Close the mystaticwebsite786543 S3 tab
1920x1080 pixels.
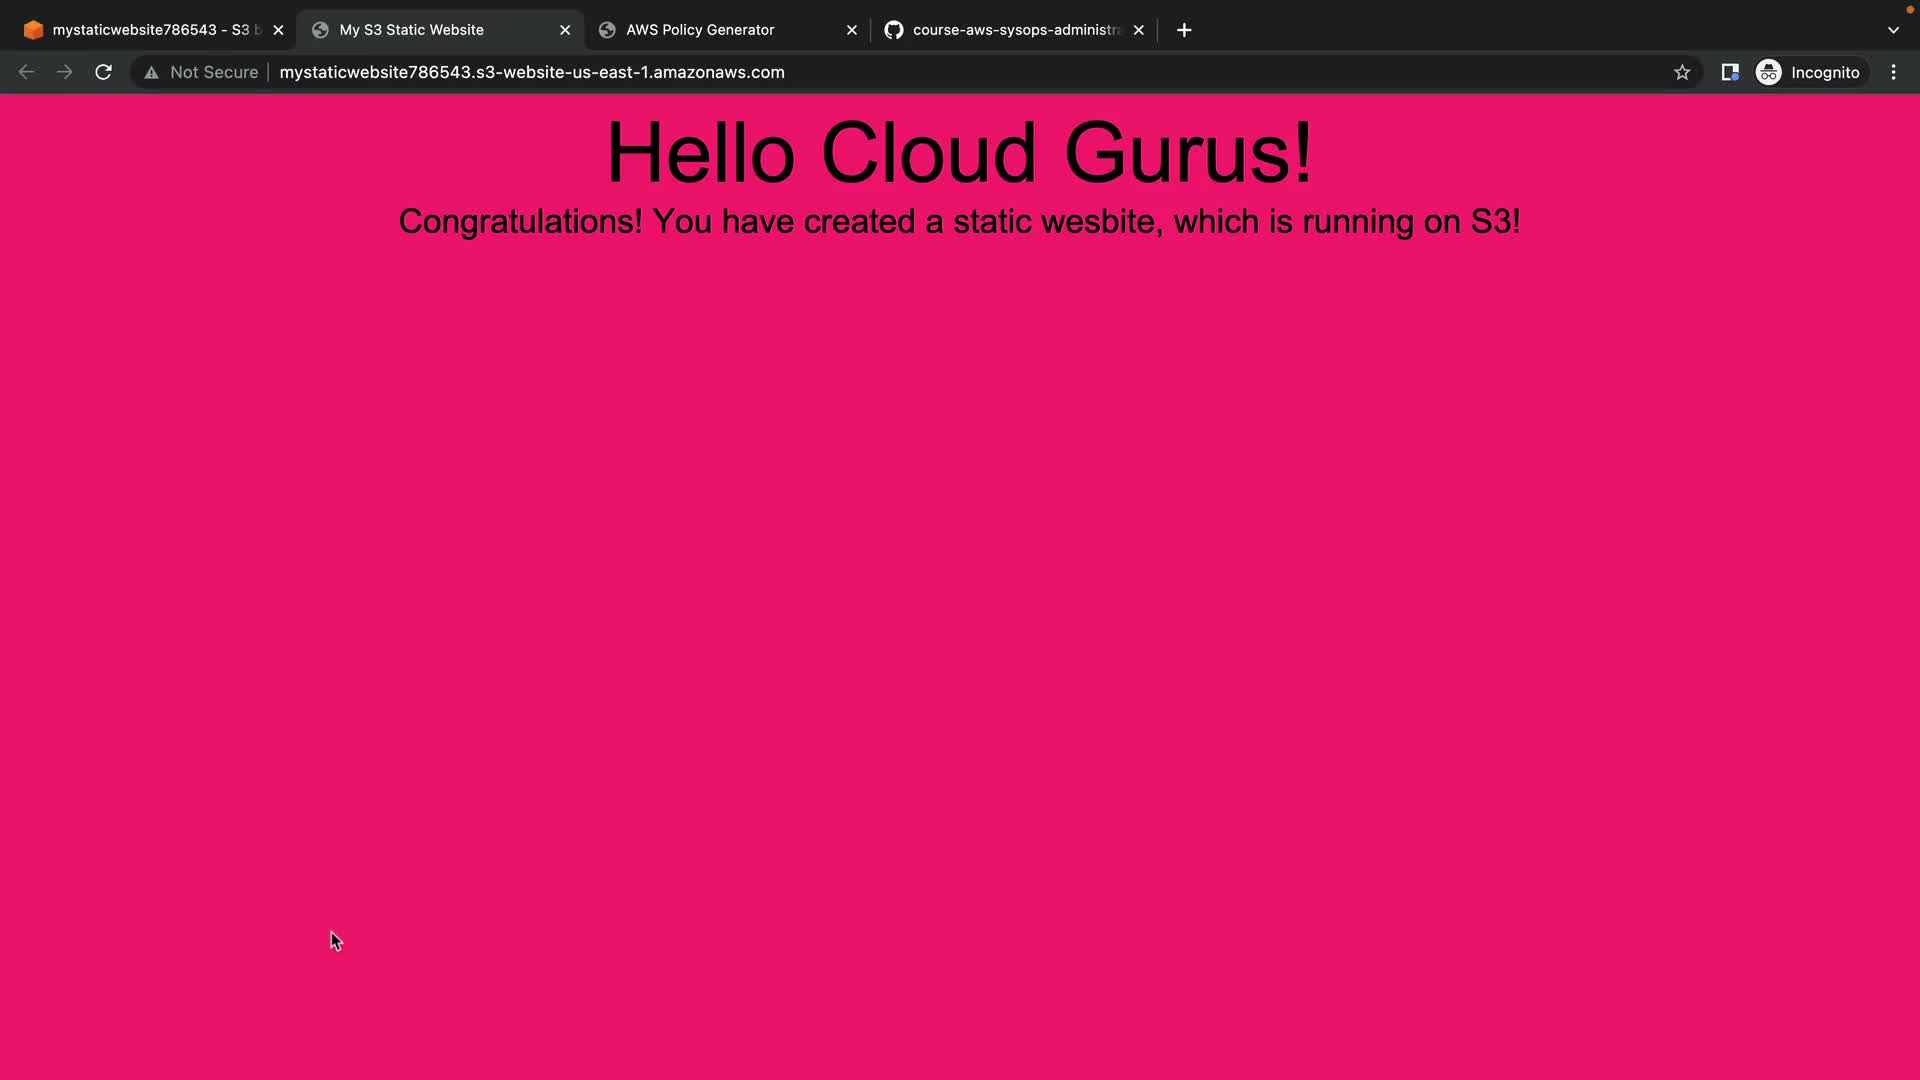[x=278, y=30]
